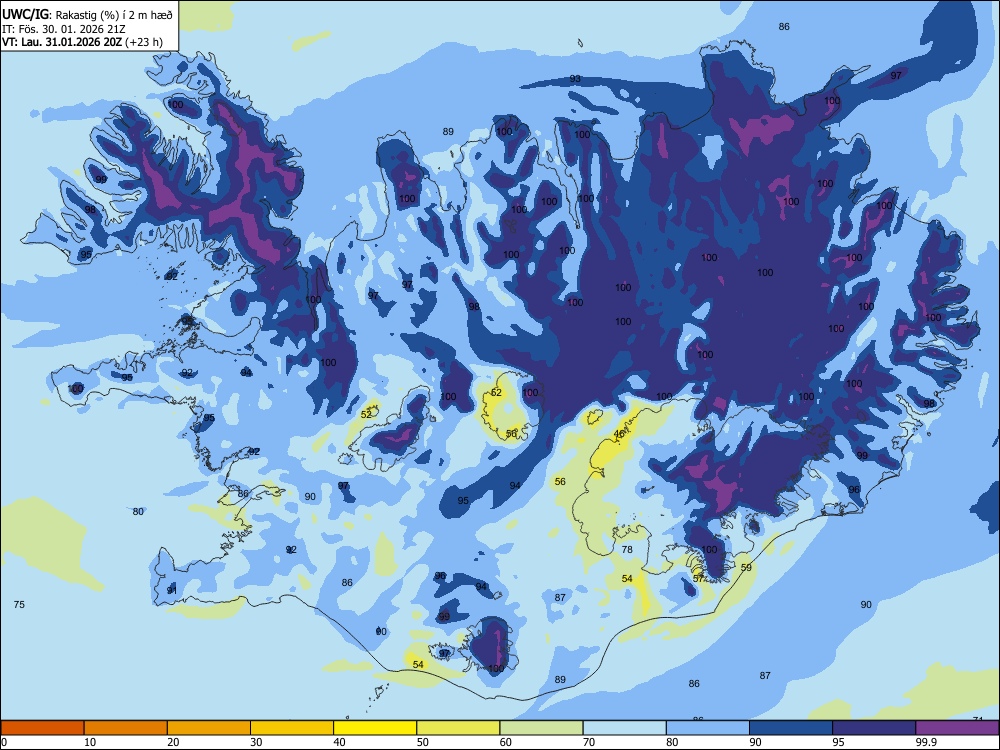Select the amber 30–40 legend color
Viewport: 1000px width, 750px height.
click(292, 728)
